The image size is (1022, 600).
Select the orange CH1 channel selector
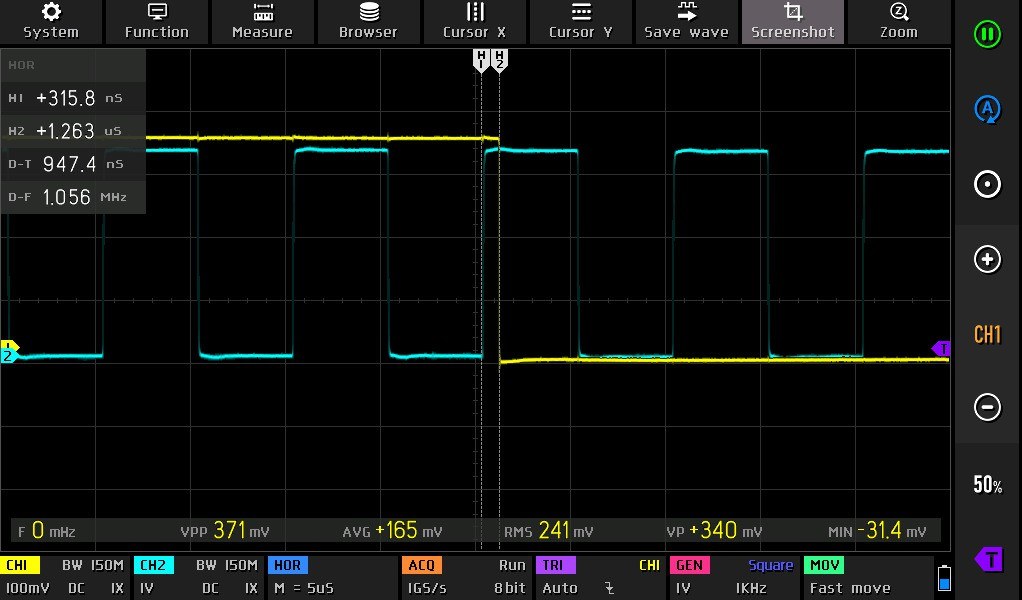(987, 334)
